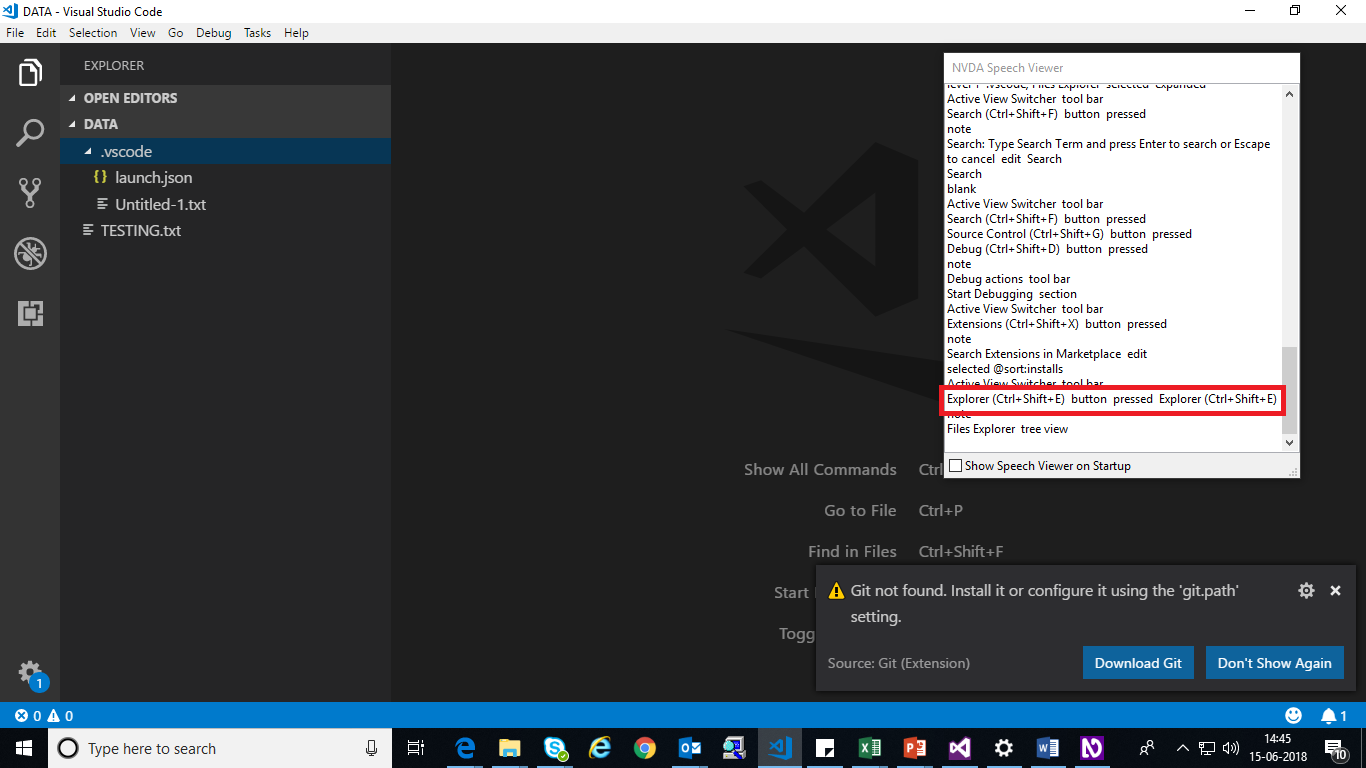The width and height of the screenshot is (1366, 768).
Task: Select 'Files Explorer tree view' line in Speech Viewer
Action: 1007,429
